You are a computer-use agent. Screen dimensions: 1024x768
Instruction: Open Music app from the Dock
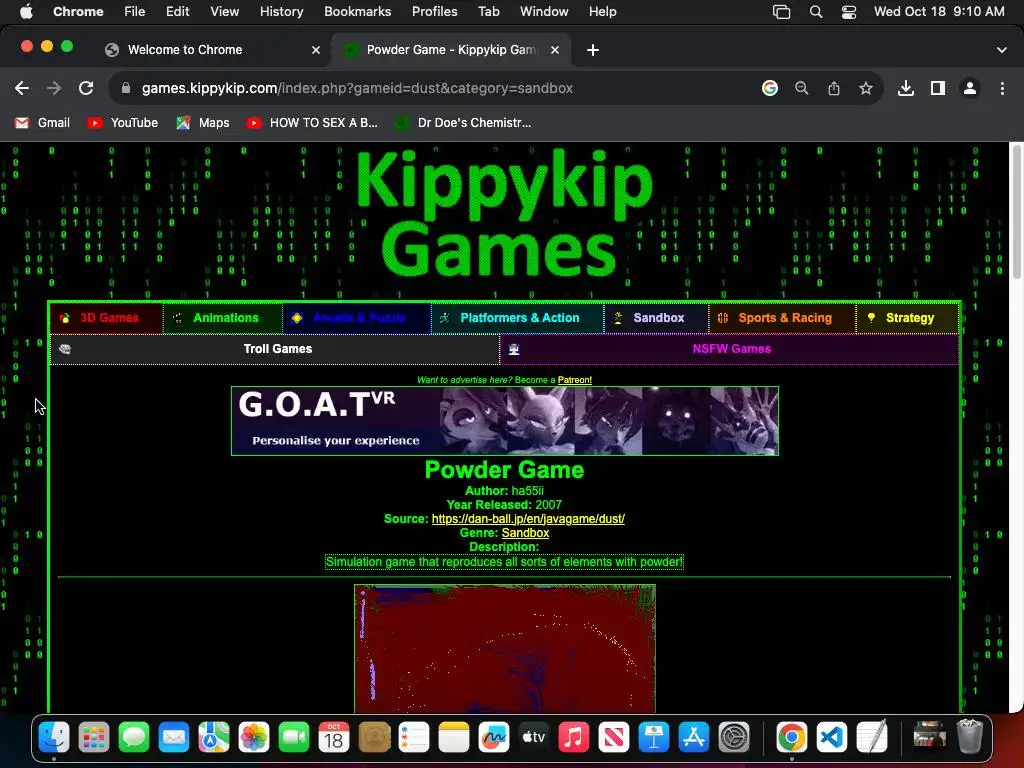click(x=573, y=738)
